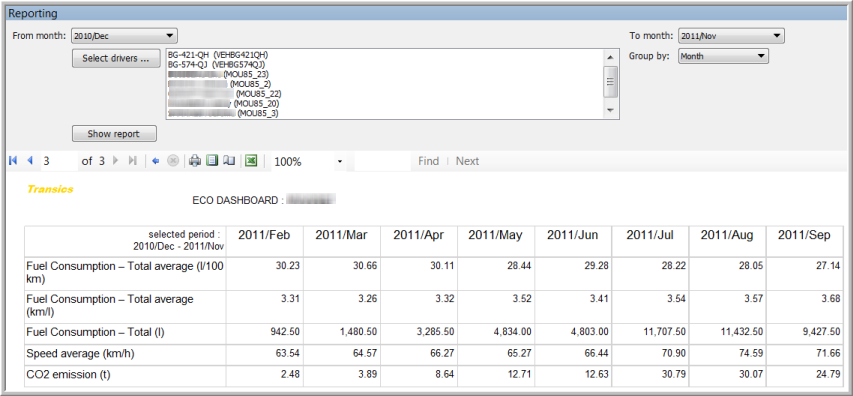Select the driver entry MOU85_3

coord(223,113)
